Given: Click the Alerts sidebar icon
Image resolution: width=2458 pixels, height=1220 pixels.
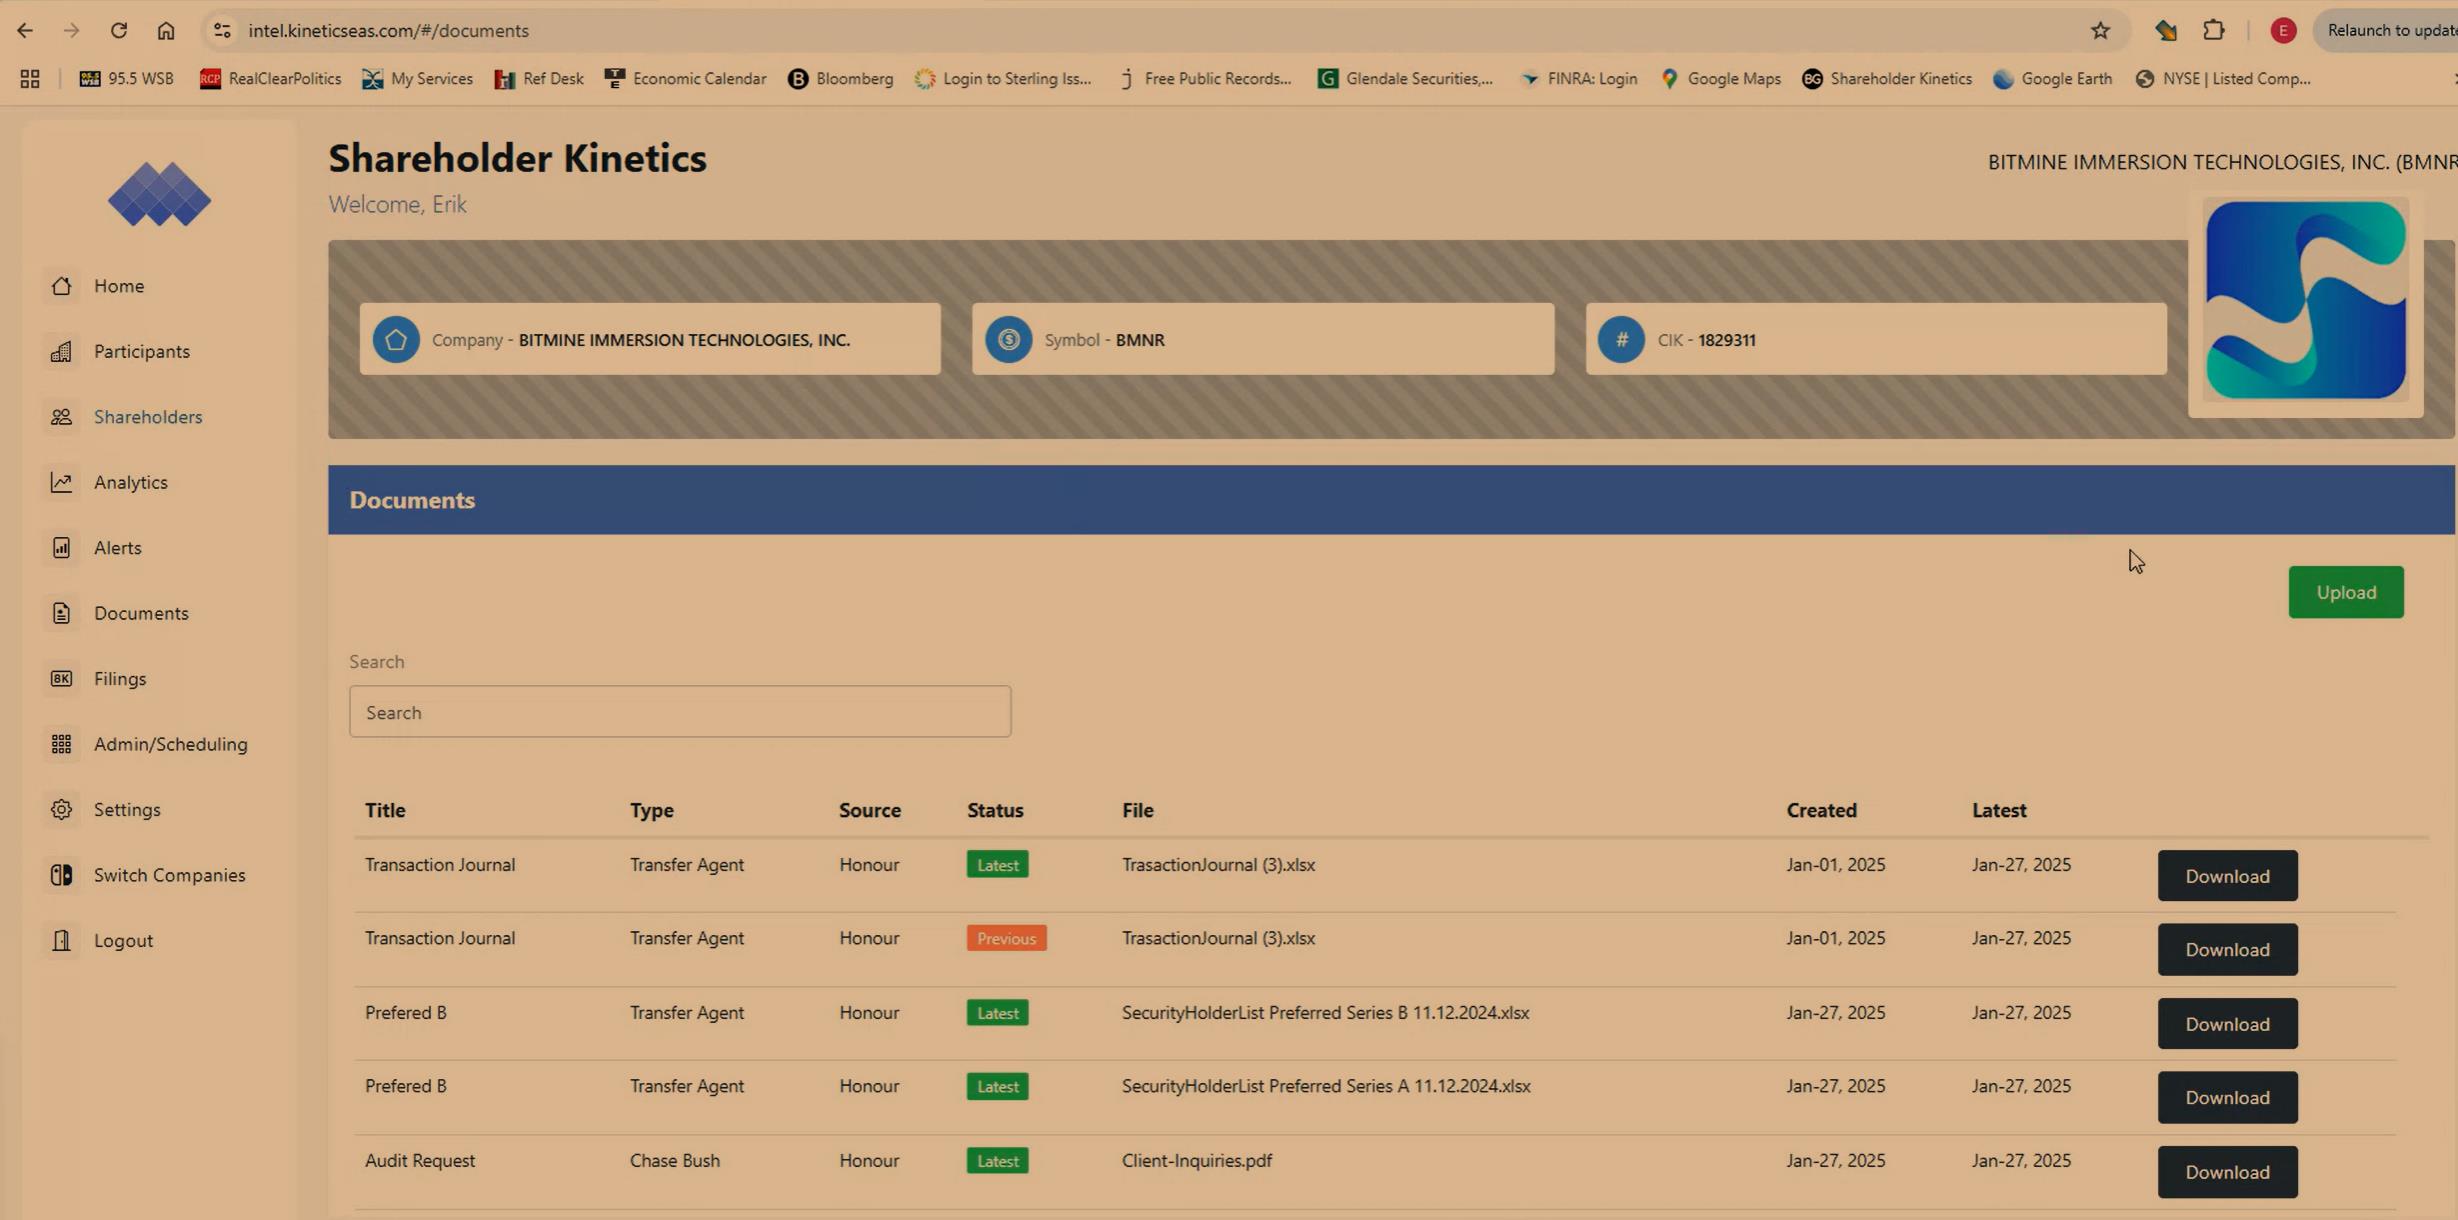Looking at the screenshot, I should [x=62, y=548].
